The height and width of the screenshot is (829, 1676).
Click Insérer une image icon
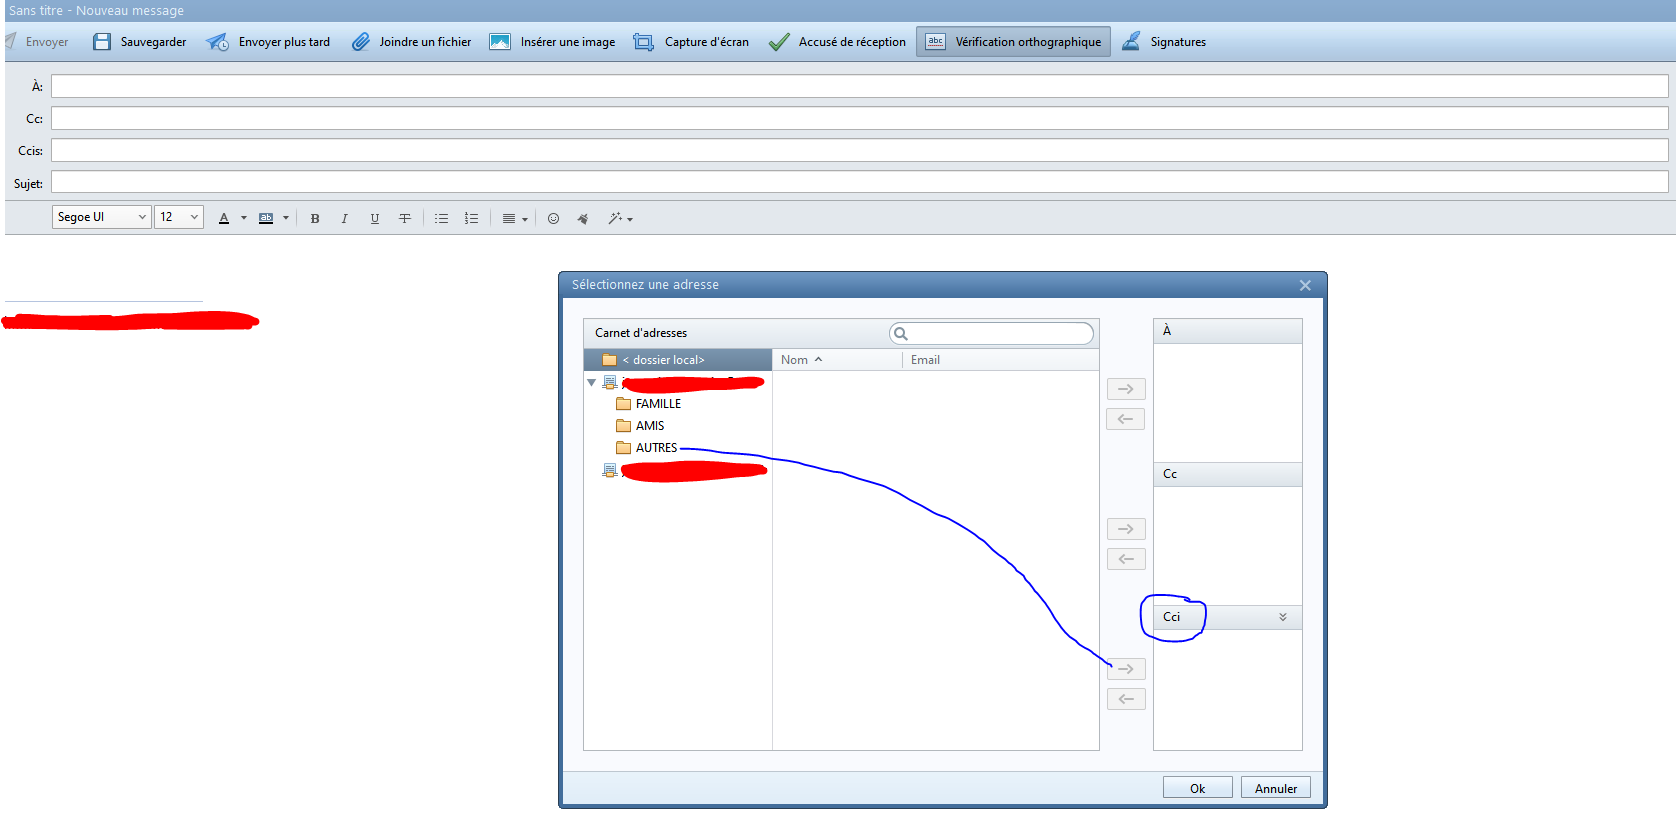(x=500, y=42)
